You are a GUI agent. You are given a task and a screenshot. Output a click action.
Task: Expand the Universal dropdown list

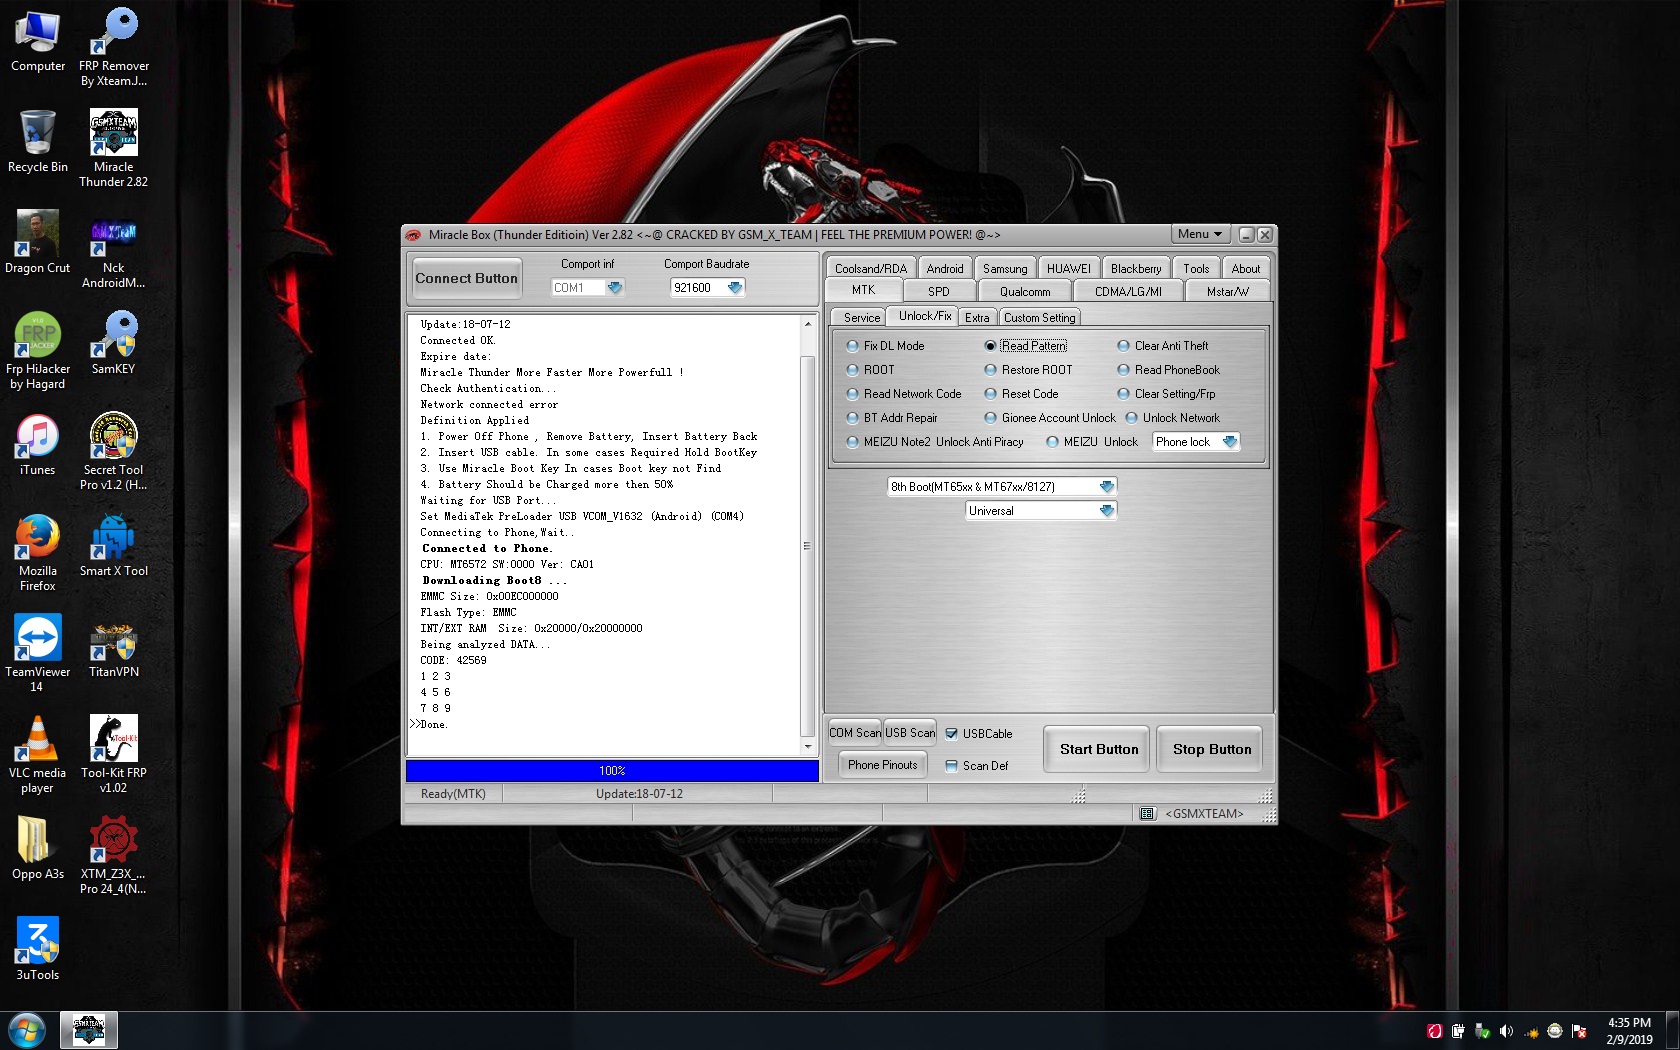[x=1106, y=511]
